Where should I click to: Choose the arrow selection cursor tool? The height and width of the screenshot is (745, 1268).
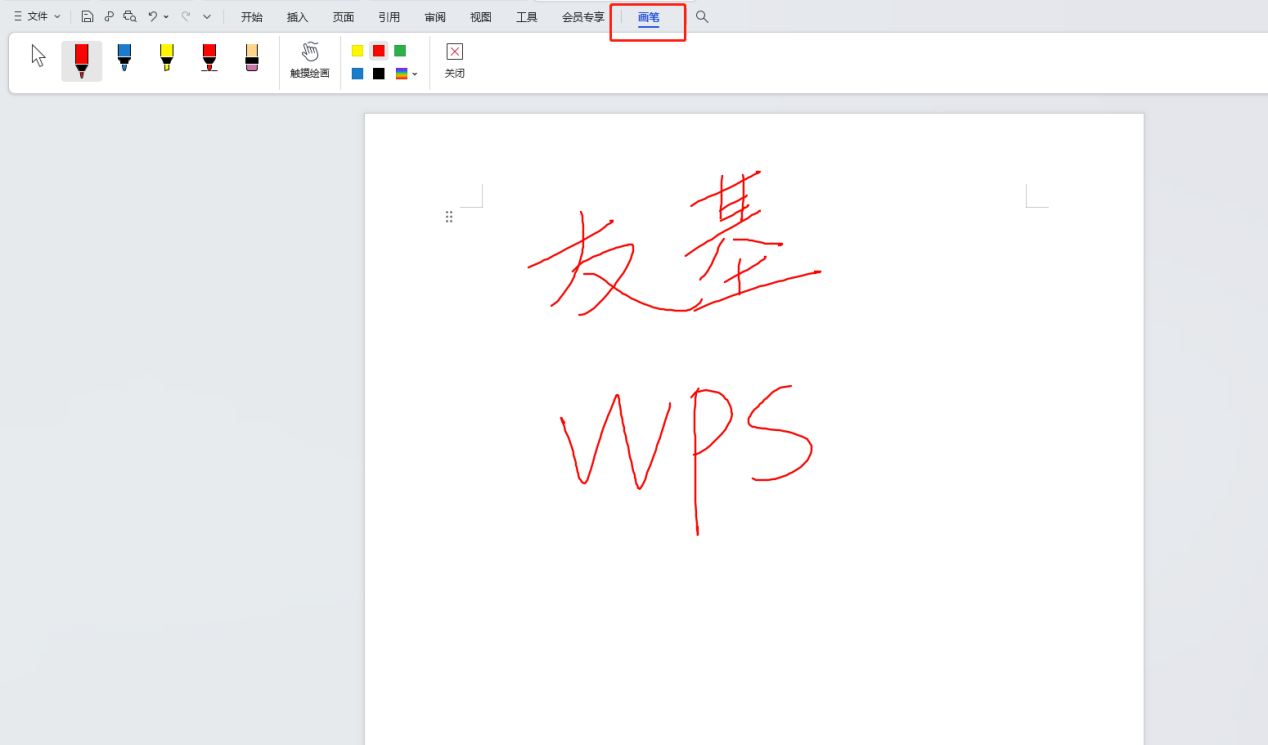click(39, 56)
